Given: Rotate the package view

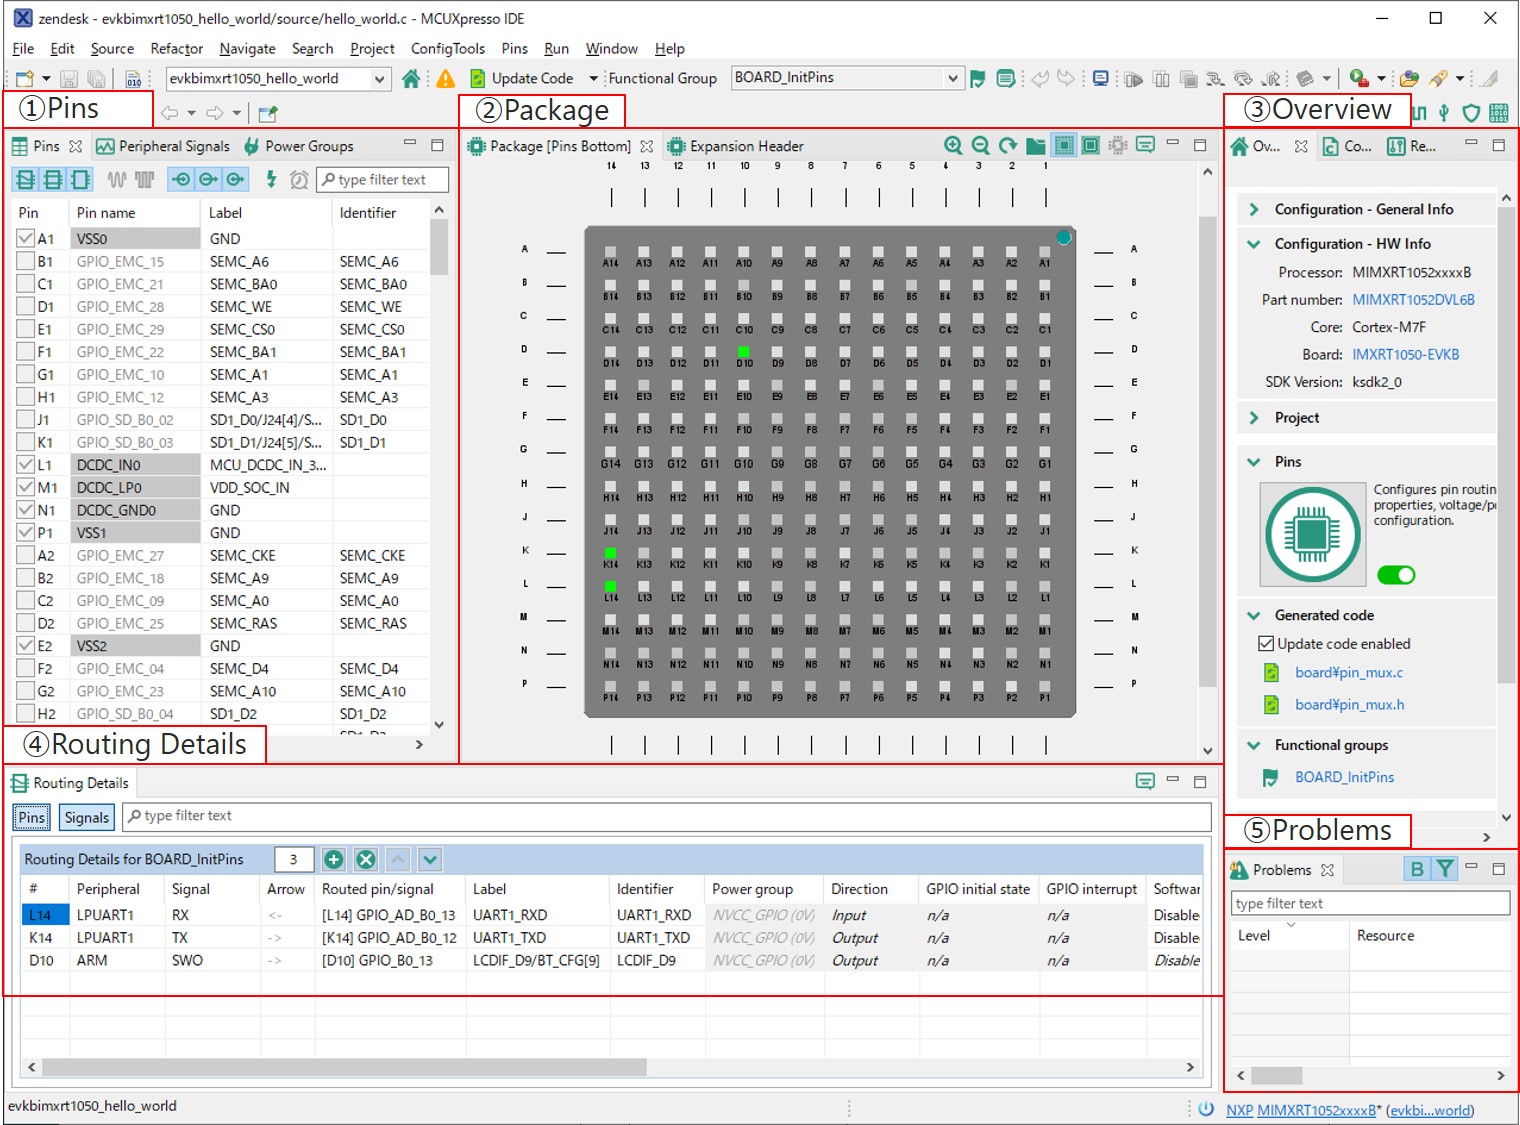Looking at the screenshot, I should [1008, 146].
